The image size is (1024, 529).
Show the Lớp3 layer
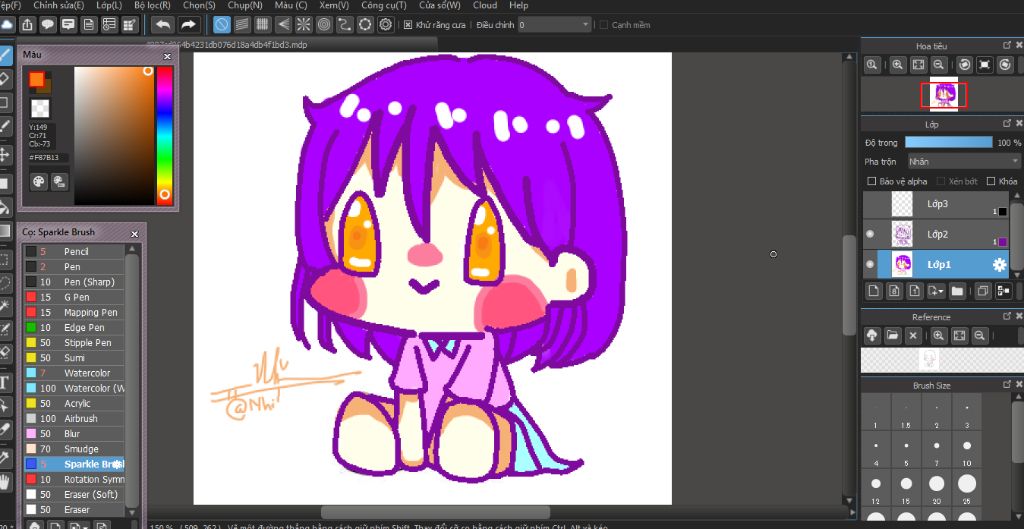coord(869,204)
